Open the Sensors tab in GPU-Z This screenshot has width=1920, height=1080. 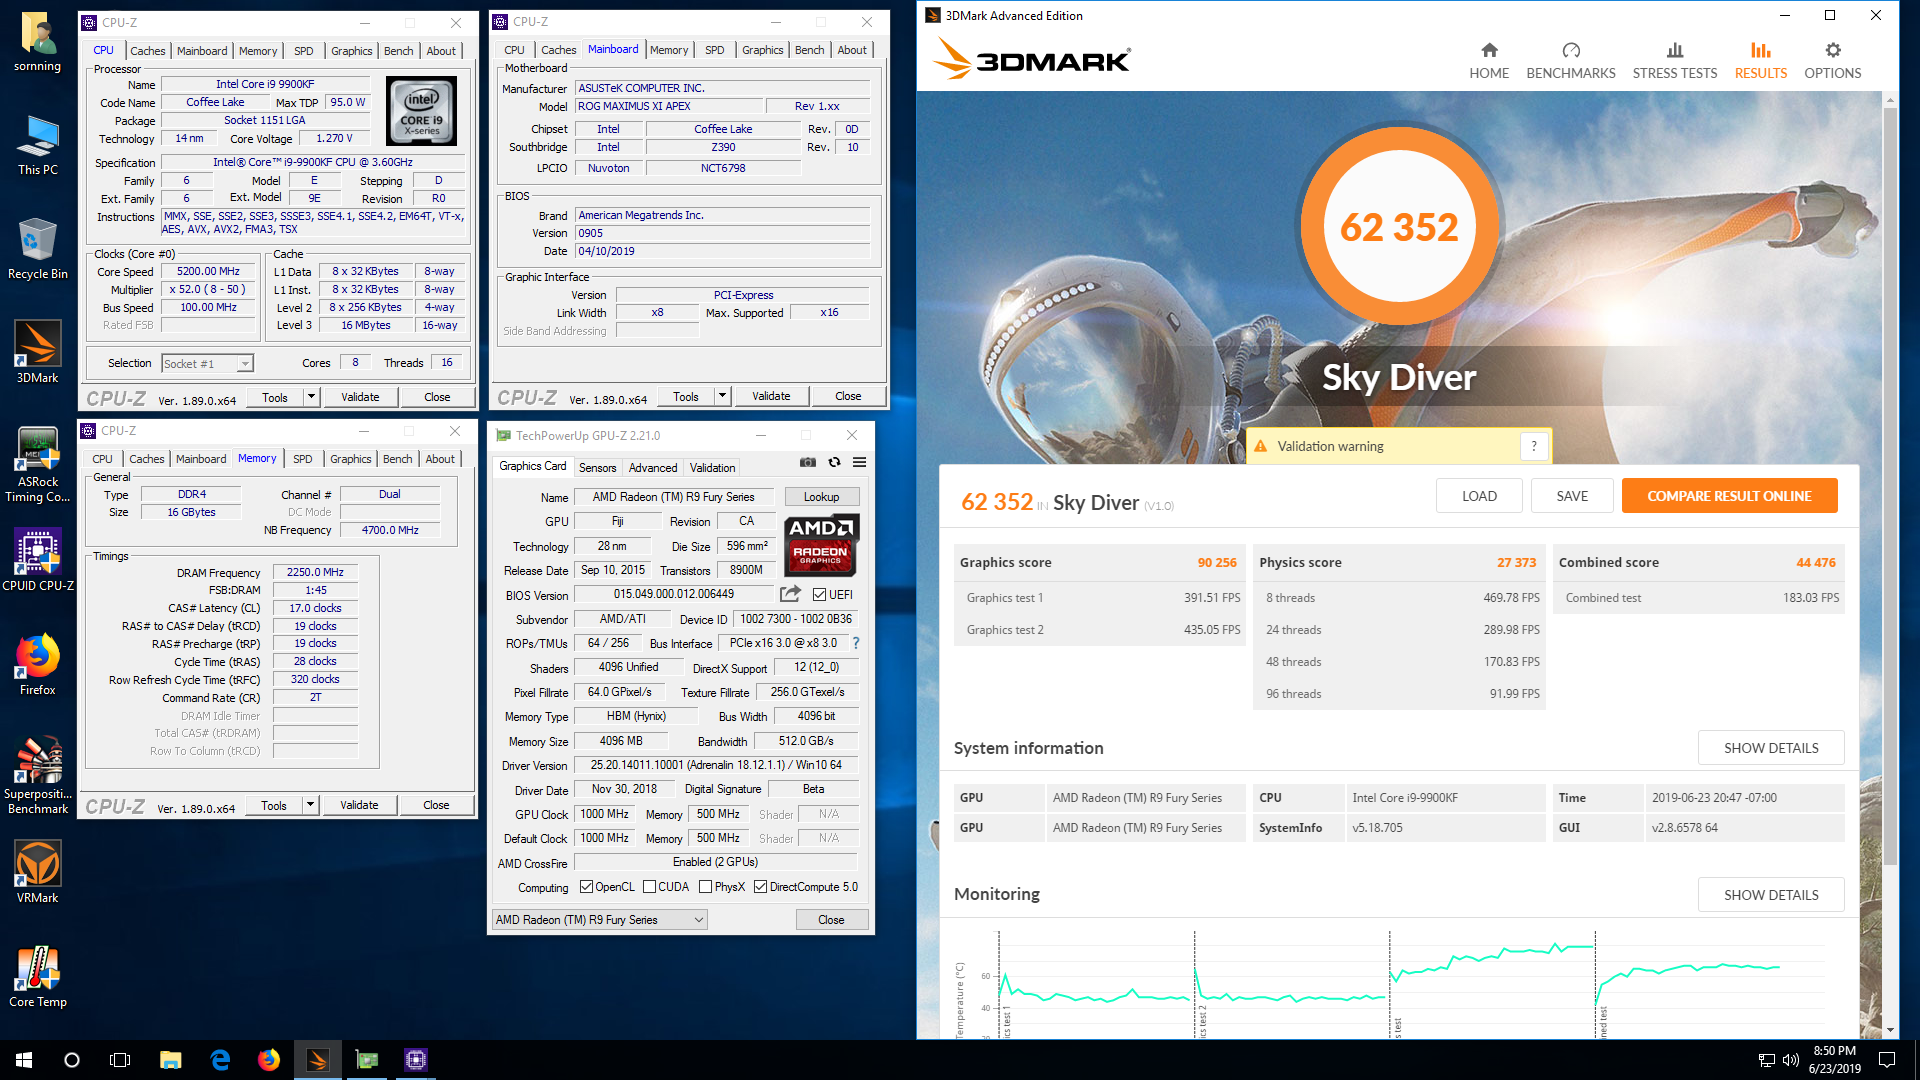click(597, 468)
